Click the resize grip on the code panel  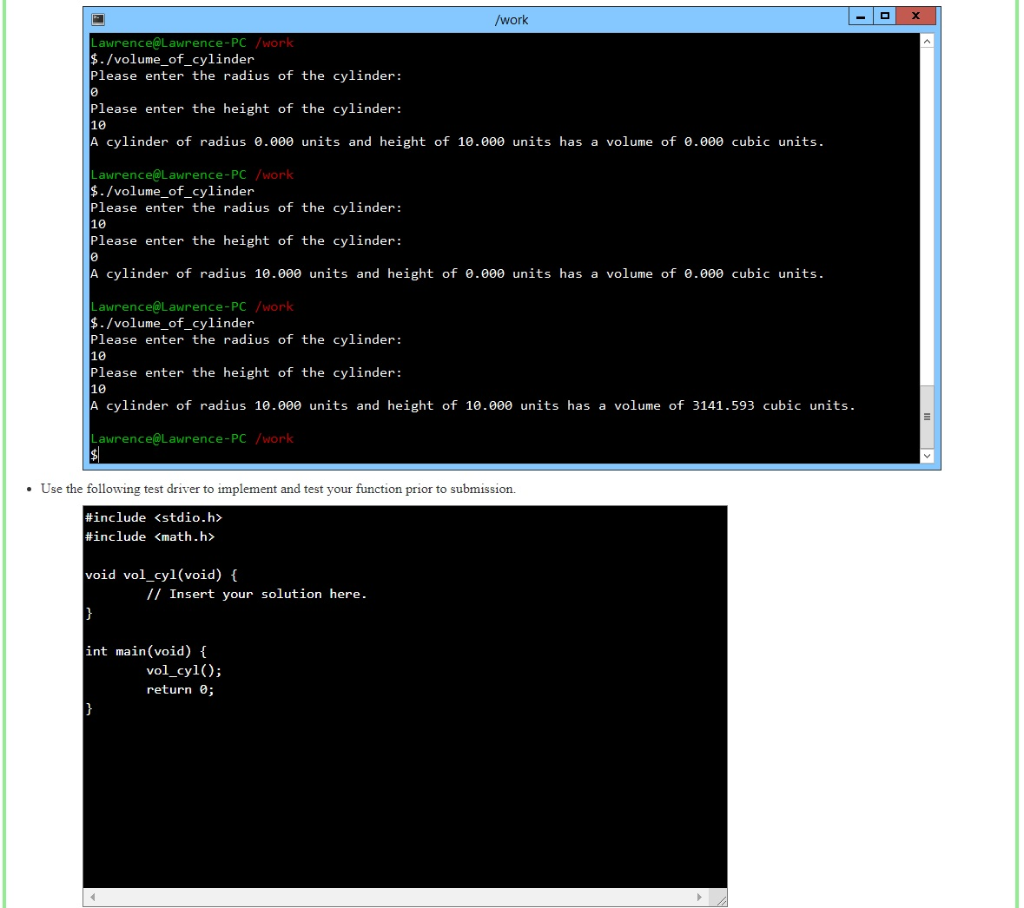[x=723, y=899]
